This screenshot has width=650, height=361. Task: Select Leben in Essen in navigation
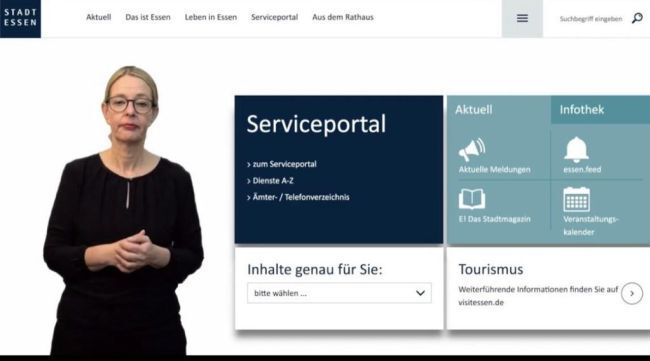tap(211, 17)
